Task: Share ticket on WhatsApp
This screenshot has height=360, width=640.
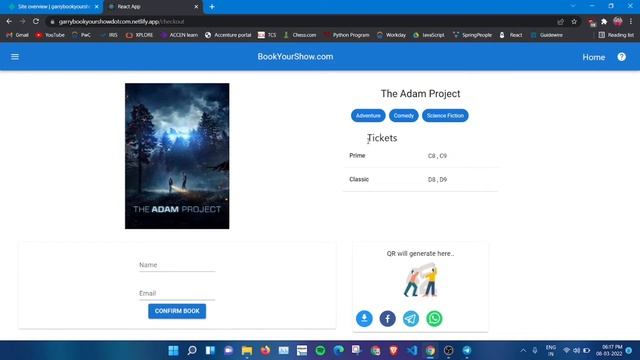Action: click(434, 318)
